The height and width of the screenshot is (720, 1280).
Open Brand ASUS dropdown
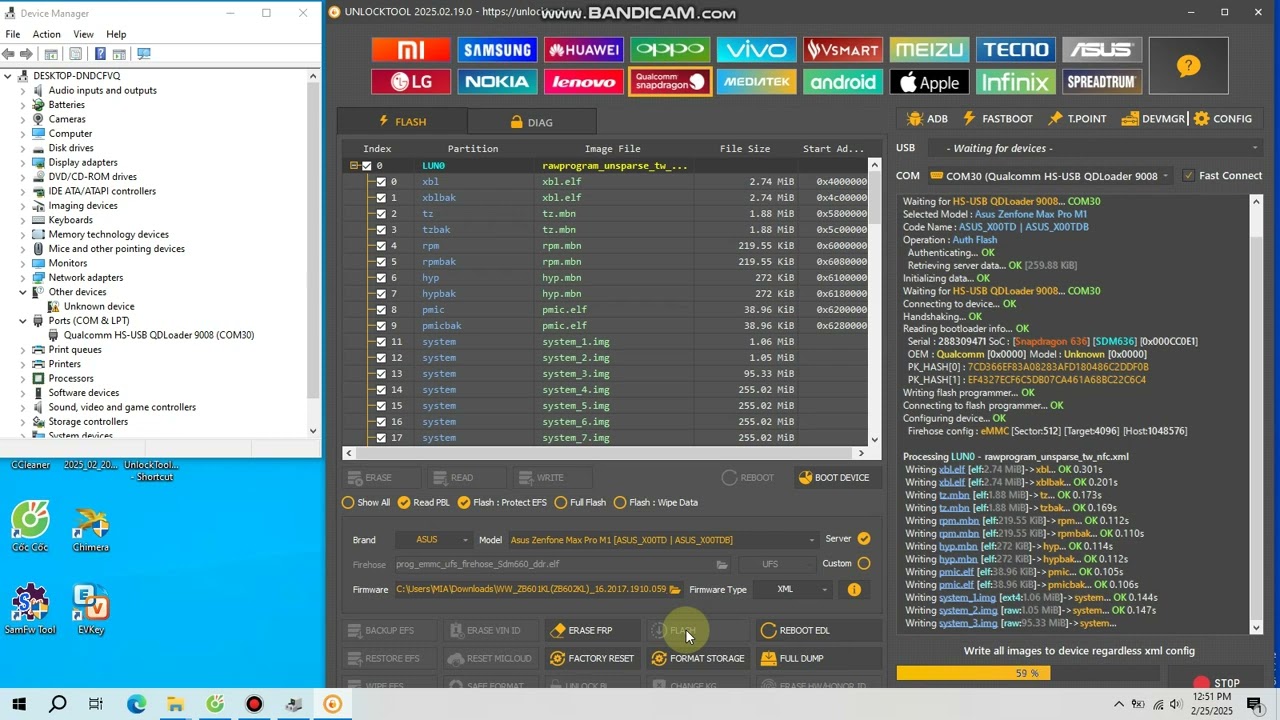click(434, 540)
